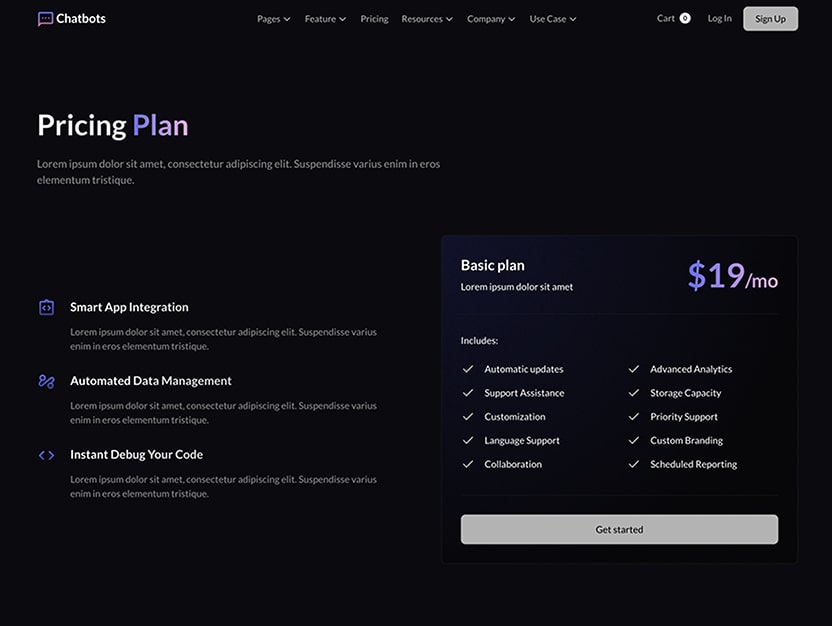Screen dimensions: 832x626
Task: Expand the Pages dropdown
Action: [x=273, y=18]
